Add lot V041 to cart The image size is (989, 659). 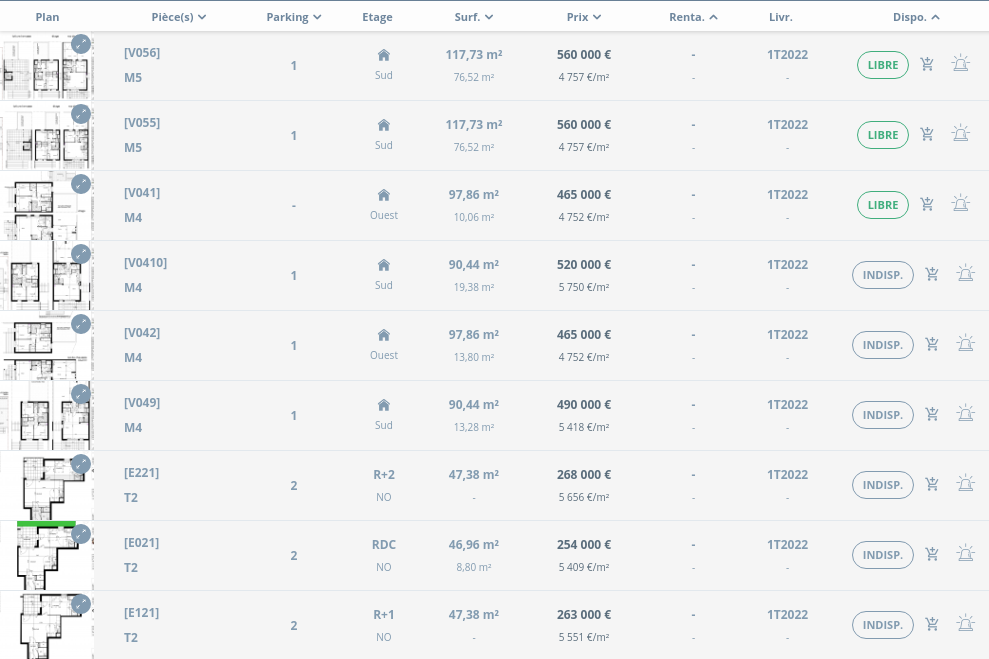coord(927,205)
